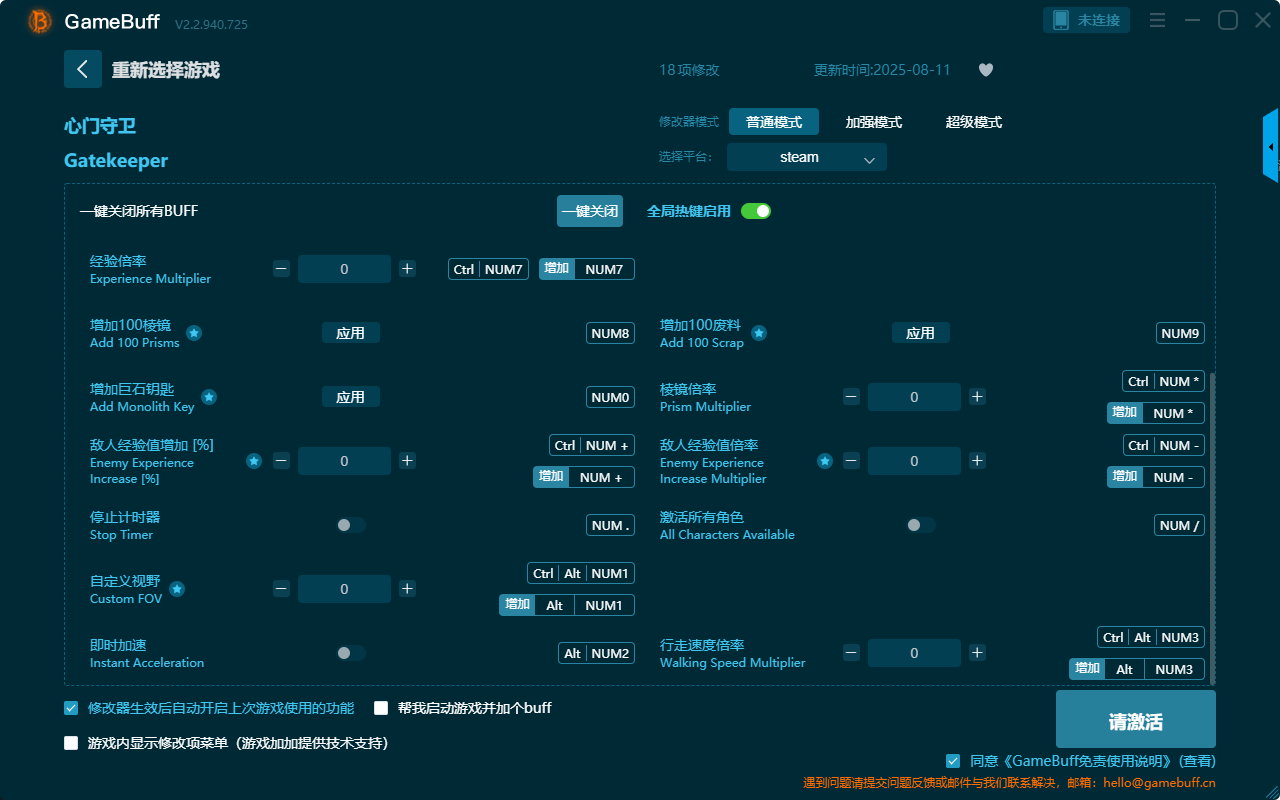This screenshot has width=1280, height=800.
Task: Click the heart favorite icon
Action: tap(986, 70)
